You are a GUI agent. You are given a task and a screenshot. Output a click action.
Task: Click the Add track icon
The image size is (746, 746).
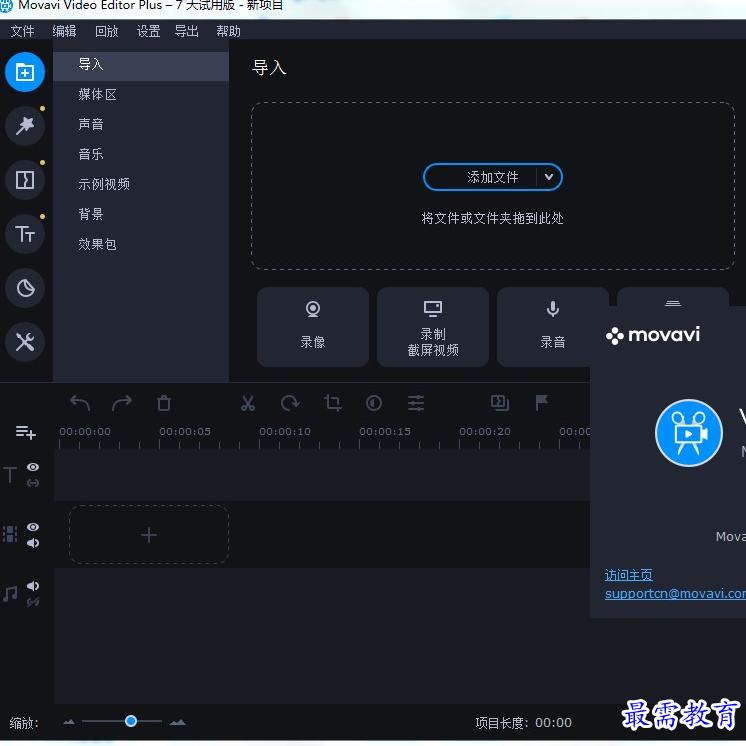click(25, 432)
